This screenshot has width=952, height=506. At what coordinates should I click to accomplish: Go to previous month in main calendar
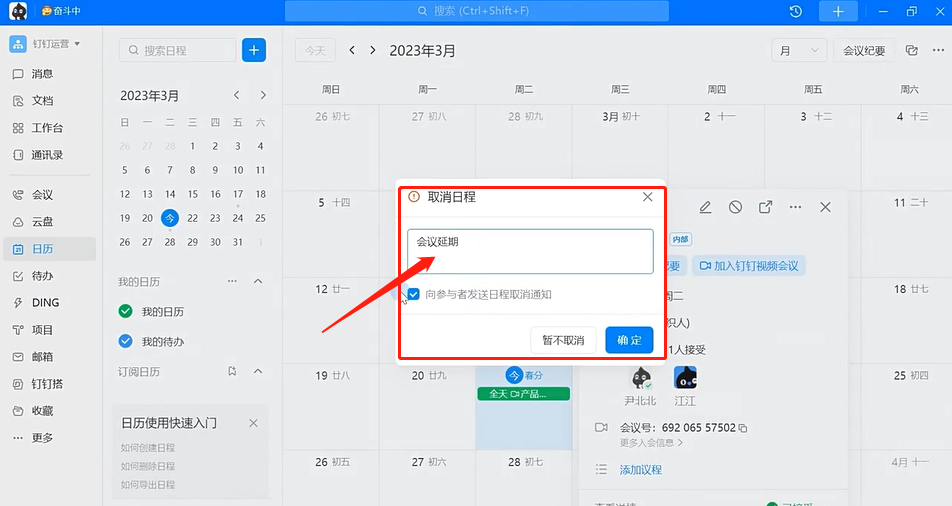[x=352, y=50]
